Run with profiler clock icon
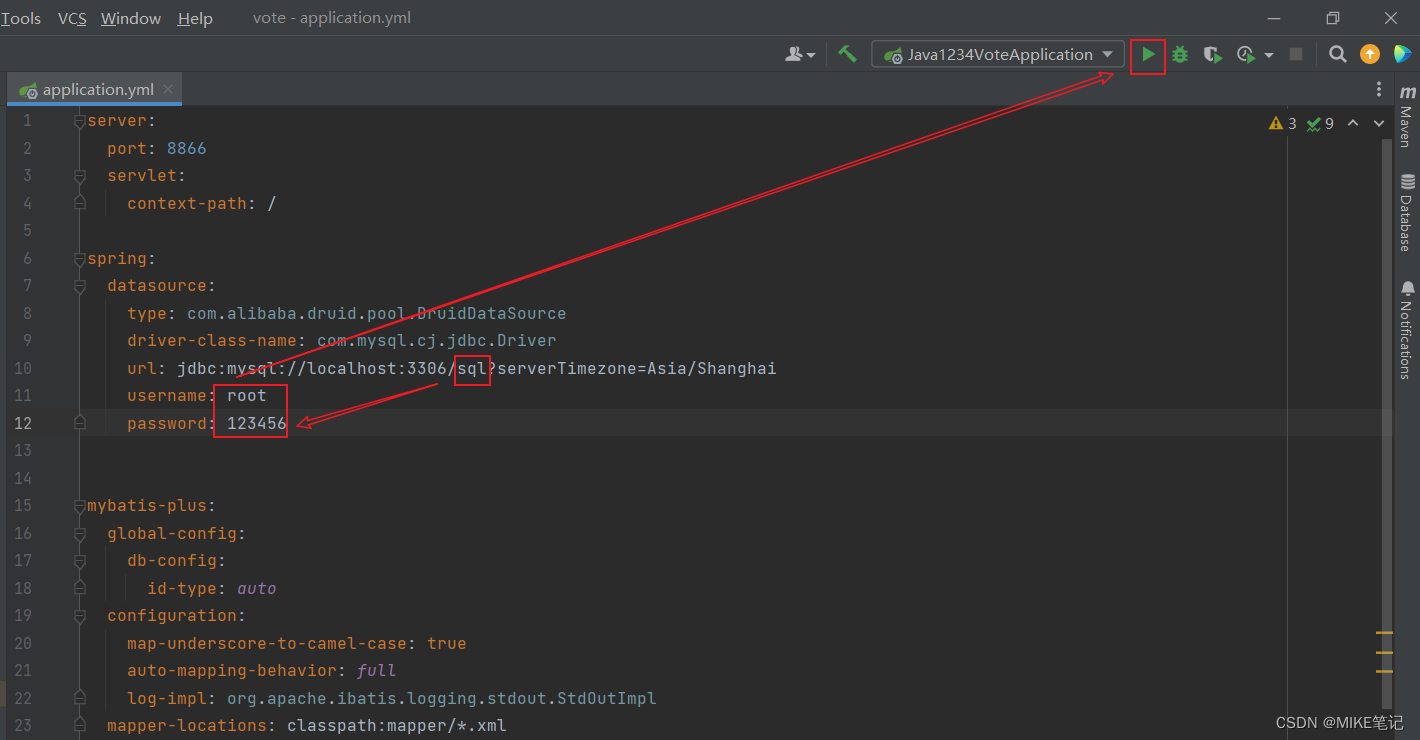This screenshot has width=1420, height=740. click(x=1245, y=54)
